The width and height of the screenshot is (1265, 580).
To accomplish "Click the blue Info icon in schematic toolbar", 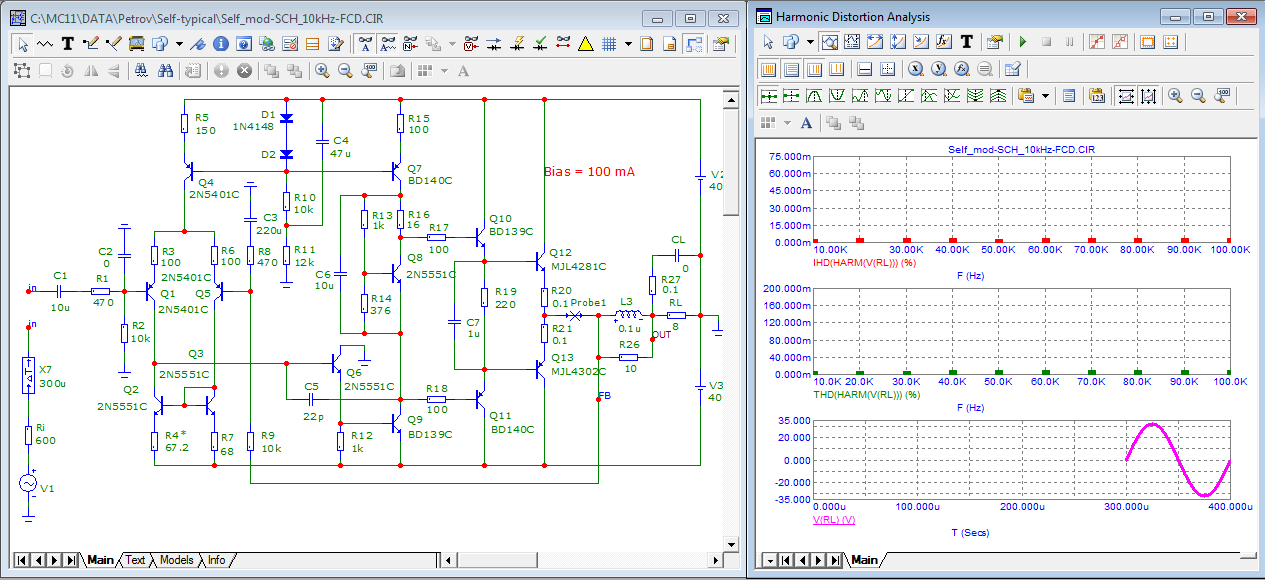I will (x=220, y=44).
